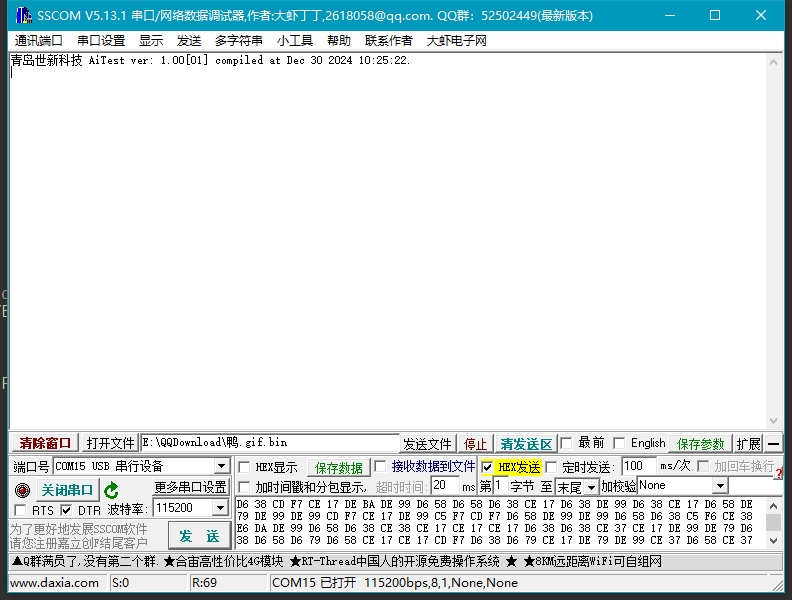Screen dimensions: 792x600
Task: Click the receive window scrollbar down arrow
Action: click(x=773, y=421)
